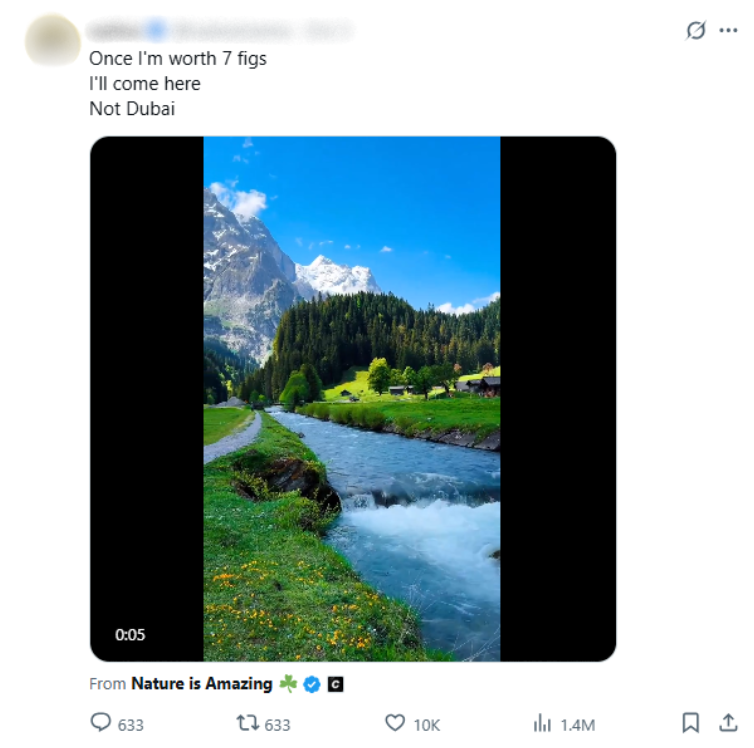
Task: Click the reply speech bubble icon
Action: [x=101, y=723]
